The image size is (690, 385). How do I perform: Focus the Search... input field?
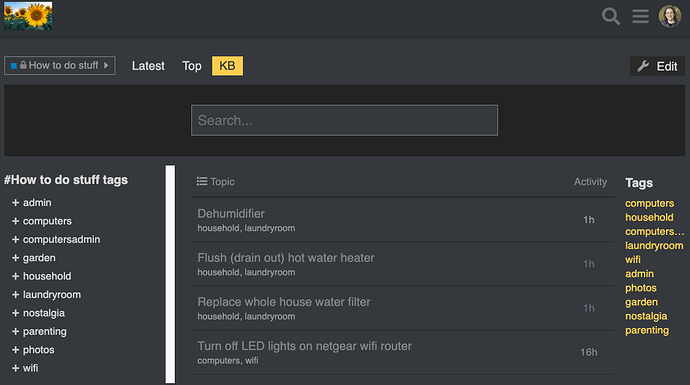(345, 120)
